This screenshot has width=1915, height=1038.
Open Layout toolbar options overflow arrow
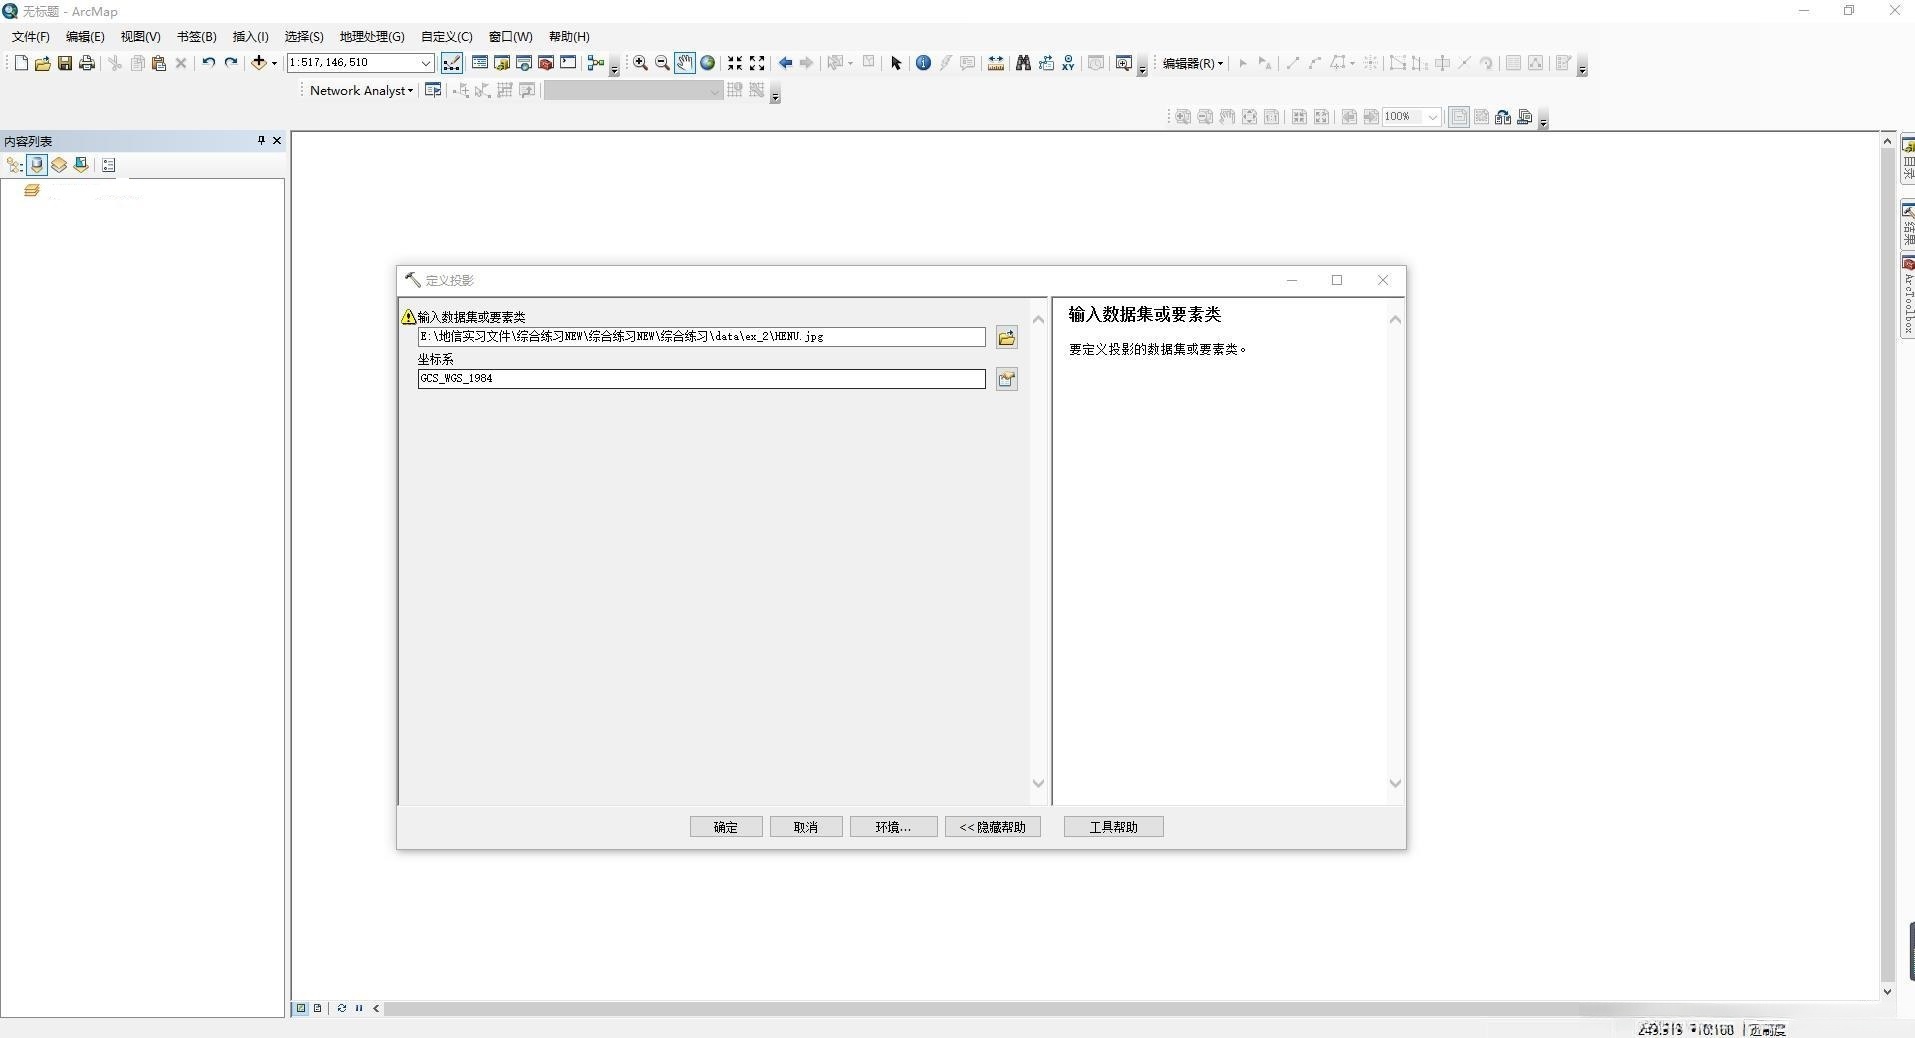click(1543, 121)
